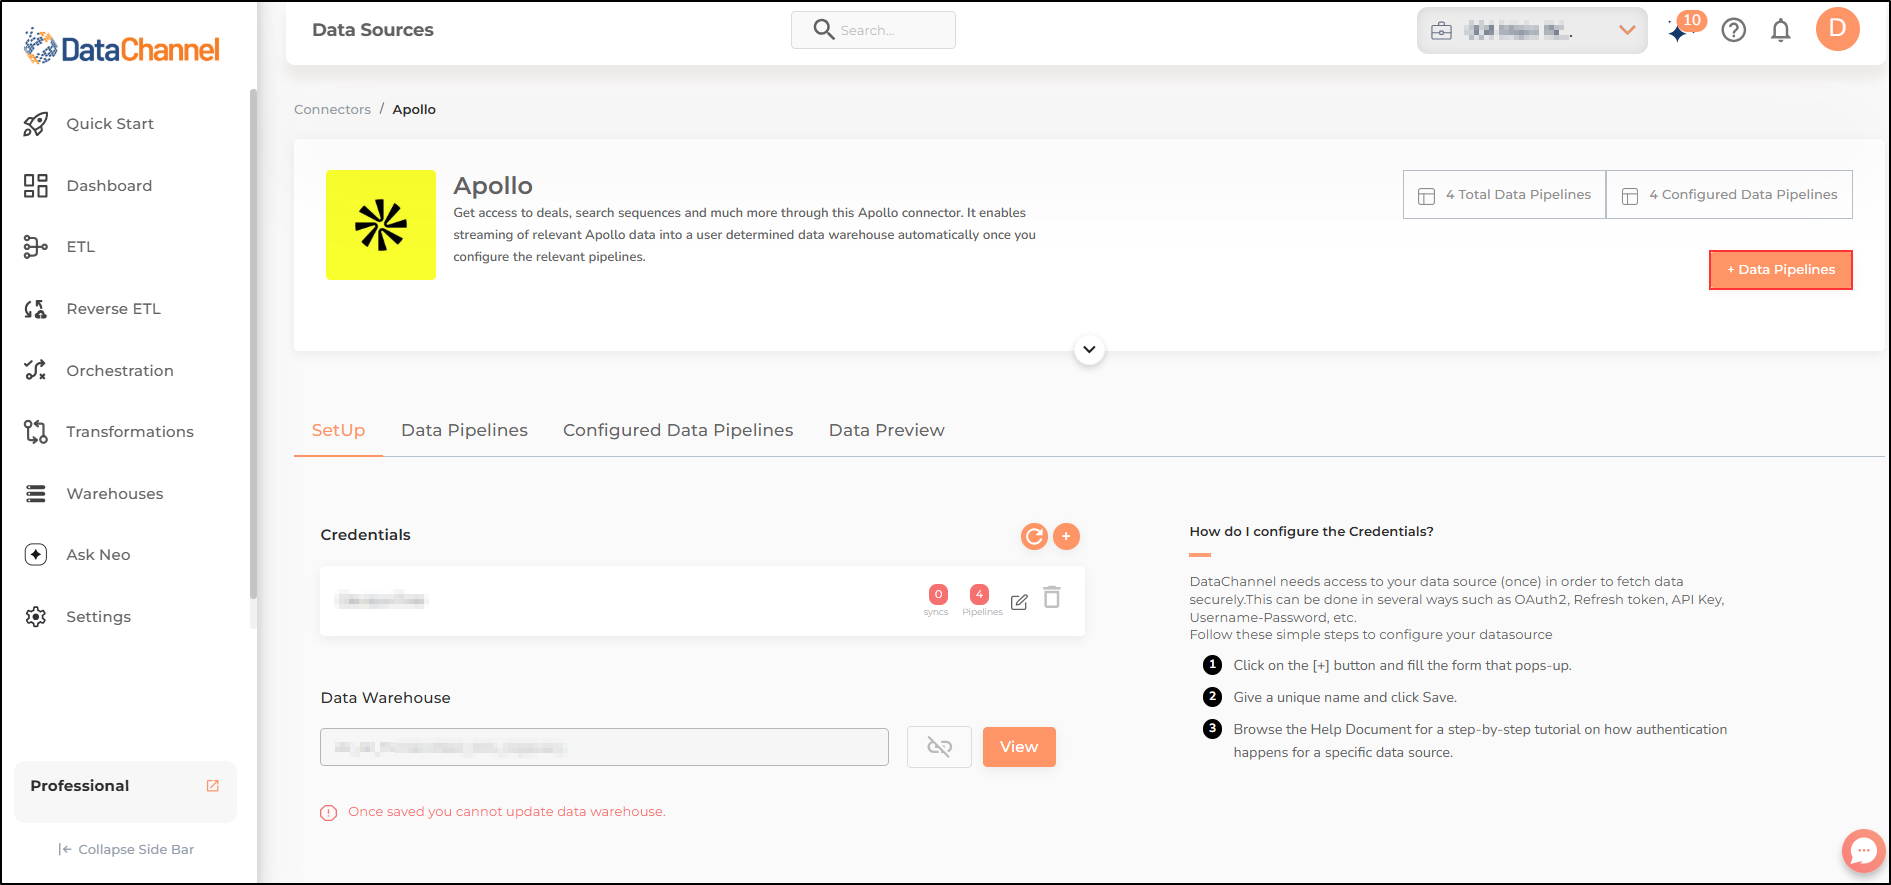Click the Quick Start rocket icon

coord(36,124)
